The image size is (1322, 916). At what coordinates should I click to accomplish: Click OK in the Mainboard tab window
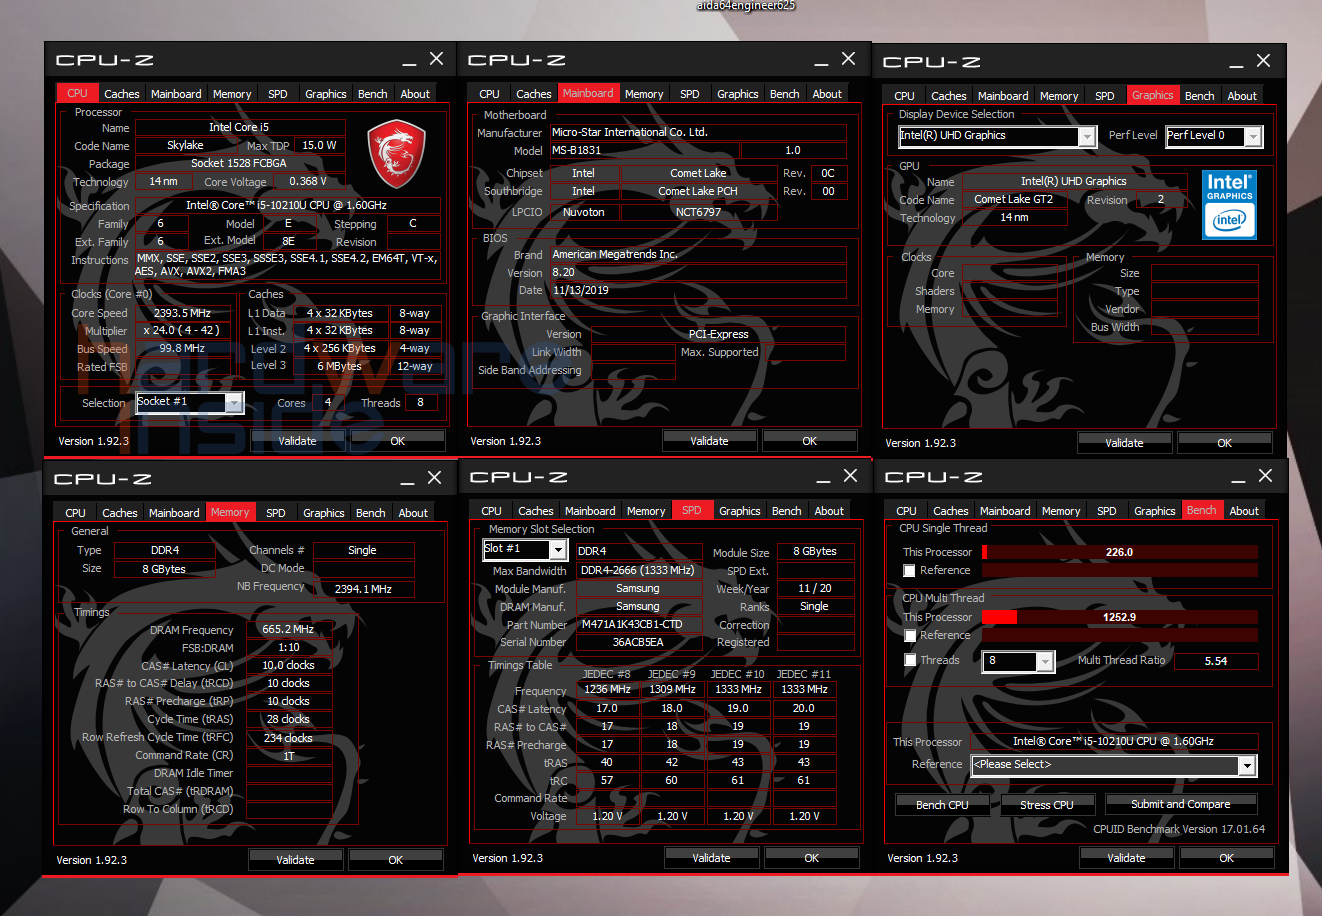pyautogui.click(x=810, y=441)
